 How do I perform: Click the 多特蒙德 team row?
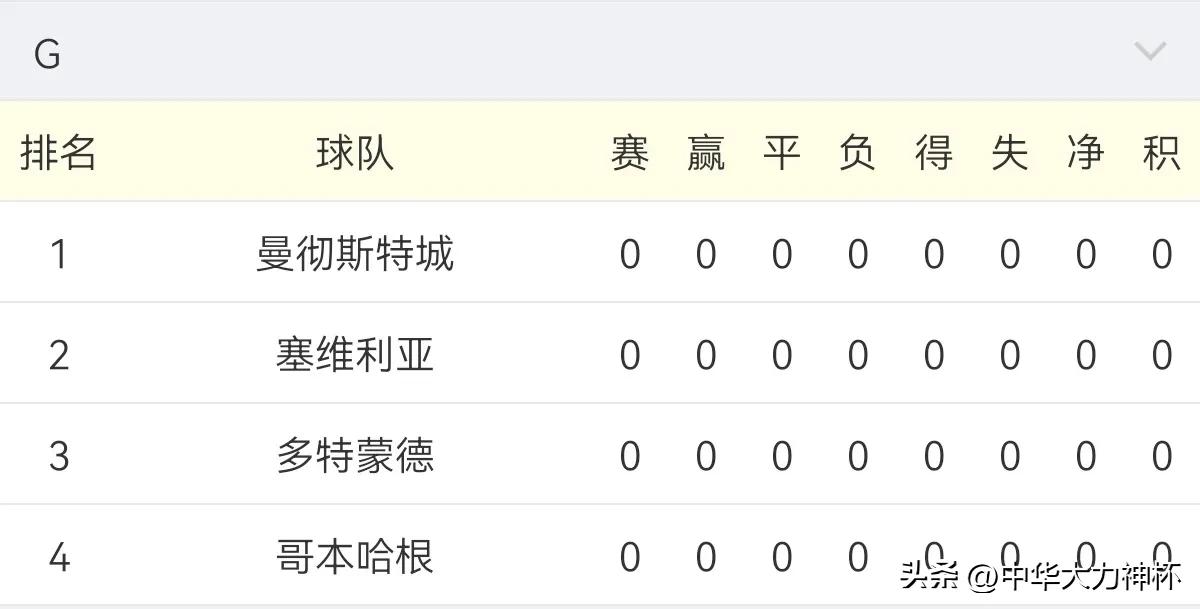tap(354, 453)
